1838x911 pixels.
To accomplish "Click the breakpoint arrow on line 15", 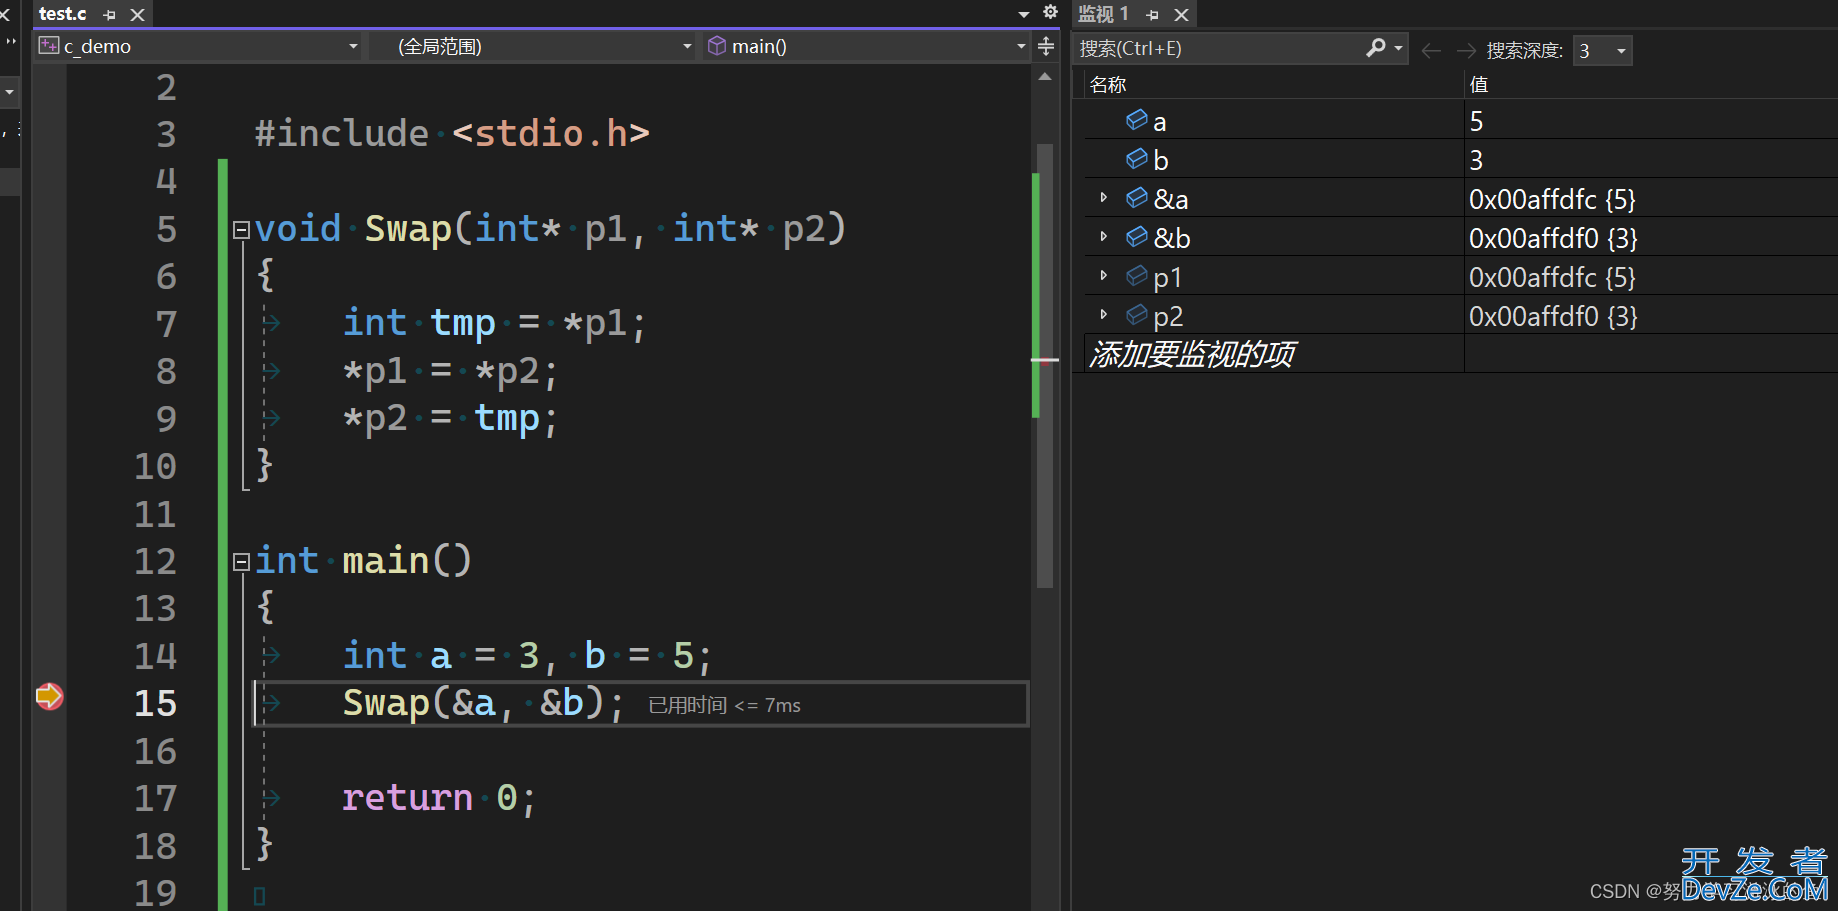I will tap(49, 696).
